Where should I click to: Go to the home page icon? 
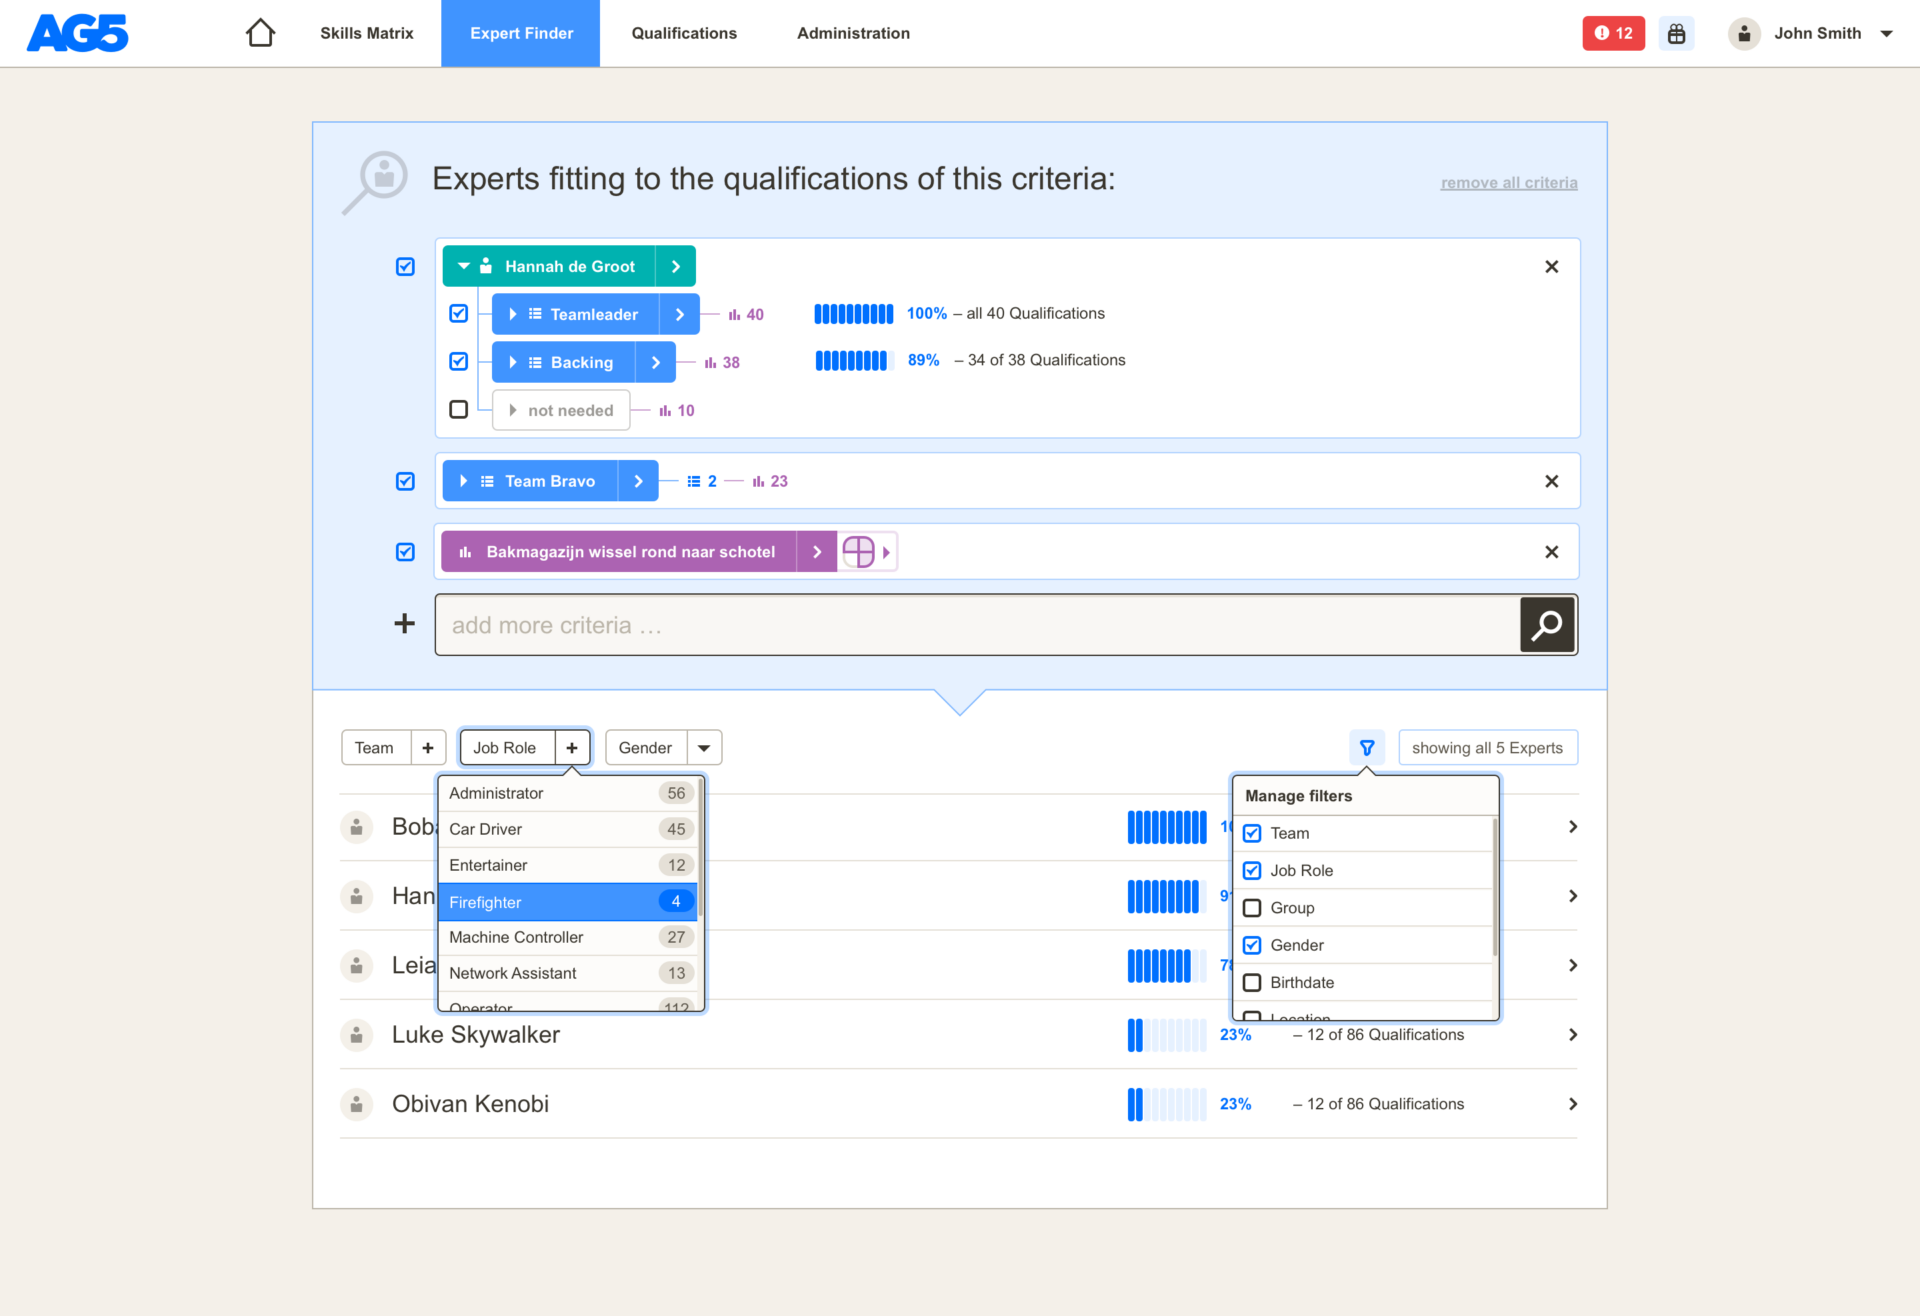pyautogui.click(x=260, y=33)
